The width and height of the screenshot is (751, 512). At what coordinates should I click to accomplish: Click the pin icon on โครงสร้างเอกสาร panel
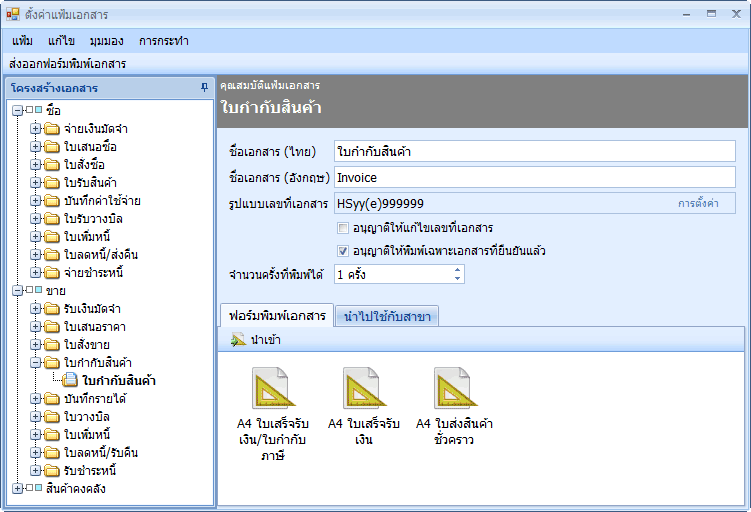pyautogui.click(x=205, y=88)
